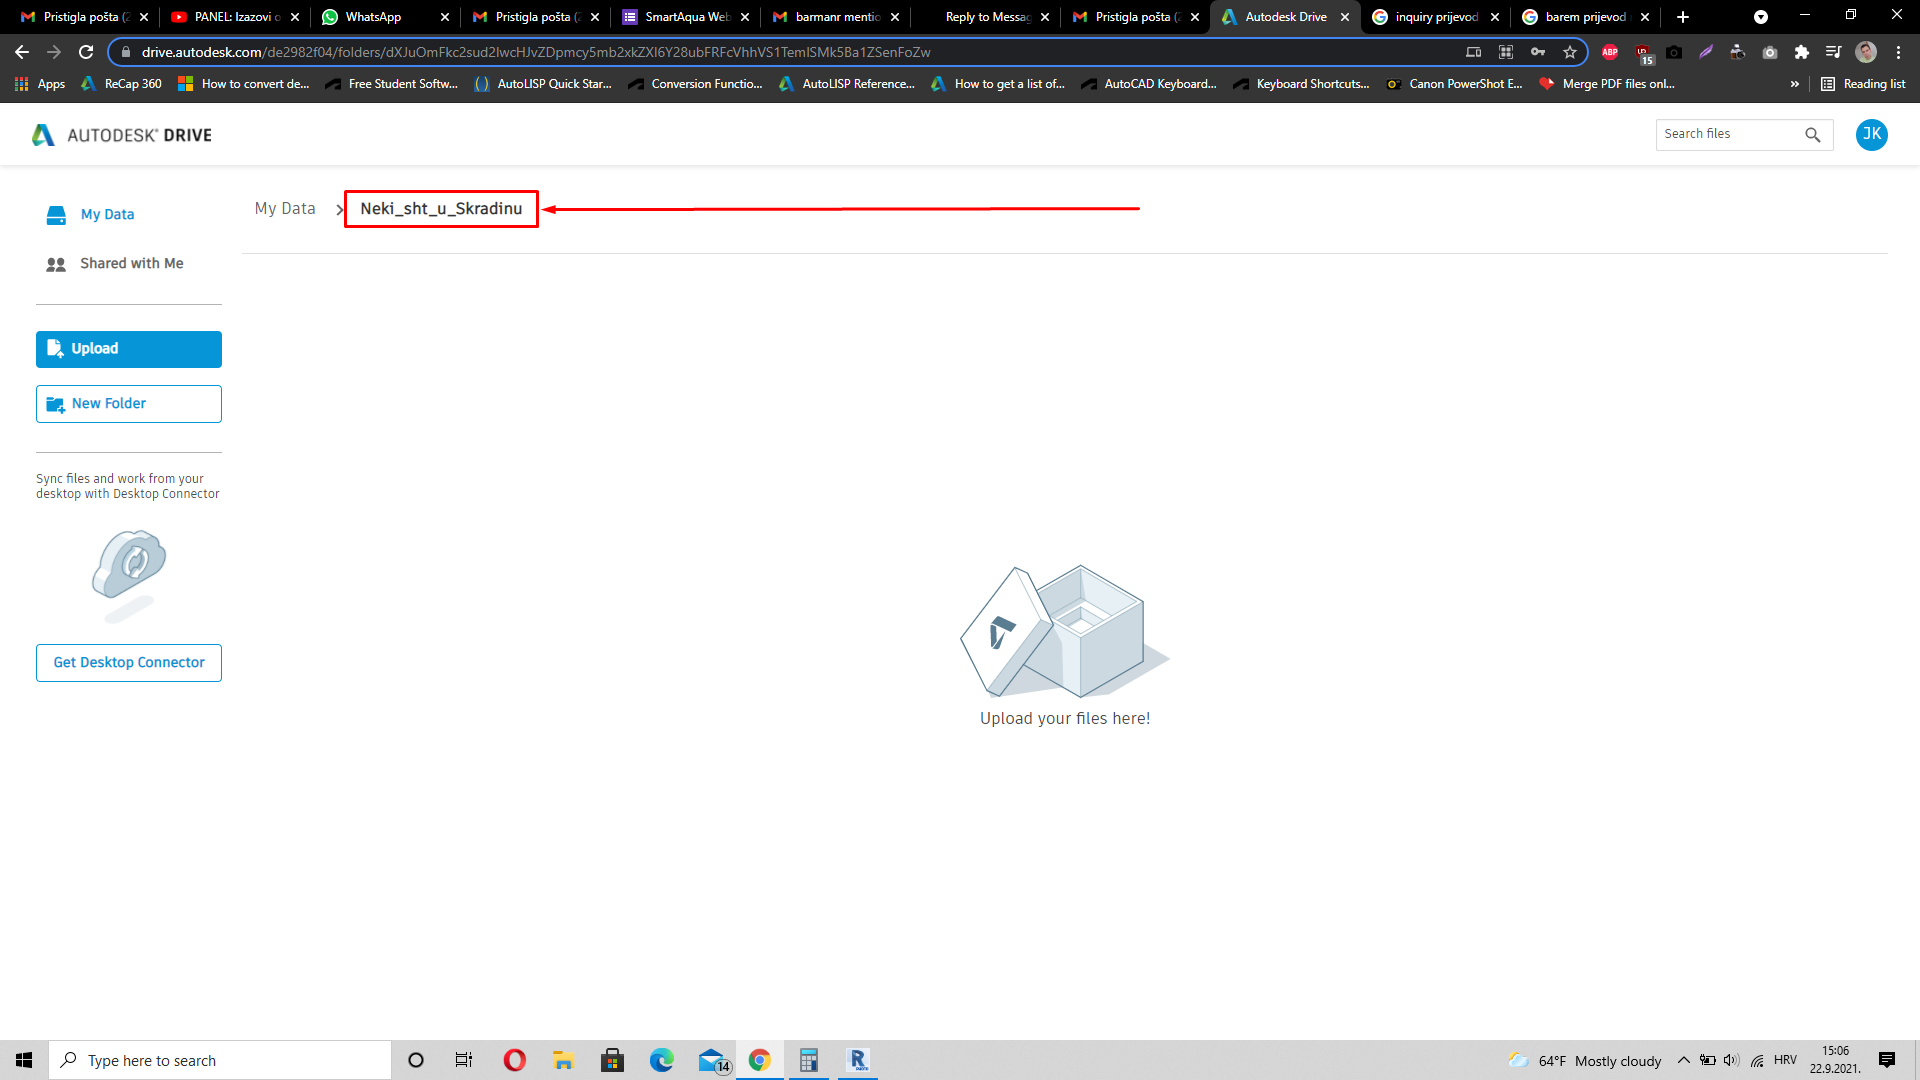Switch to inquiry prijevod tab
This screenshot has width=1920, height=1080.
coord(1435,17)
